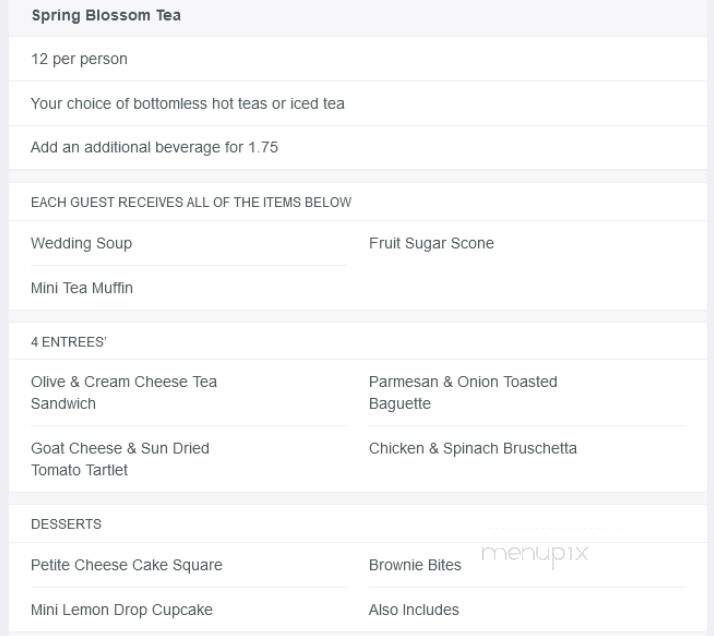Screen dimensions: 714x636
Task: Select the Wedding Soup item
Action: tap(82, 244)
